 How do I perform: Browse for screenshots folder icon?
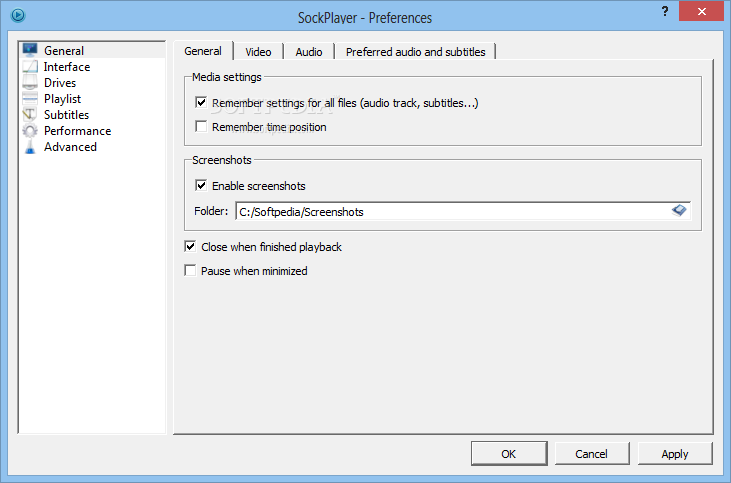pyautogui.click(x=679, y=211)
